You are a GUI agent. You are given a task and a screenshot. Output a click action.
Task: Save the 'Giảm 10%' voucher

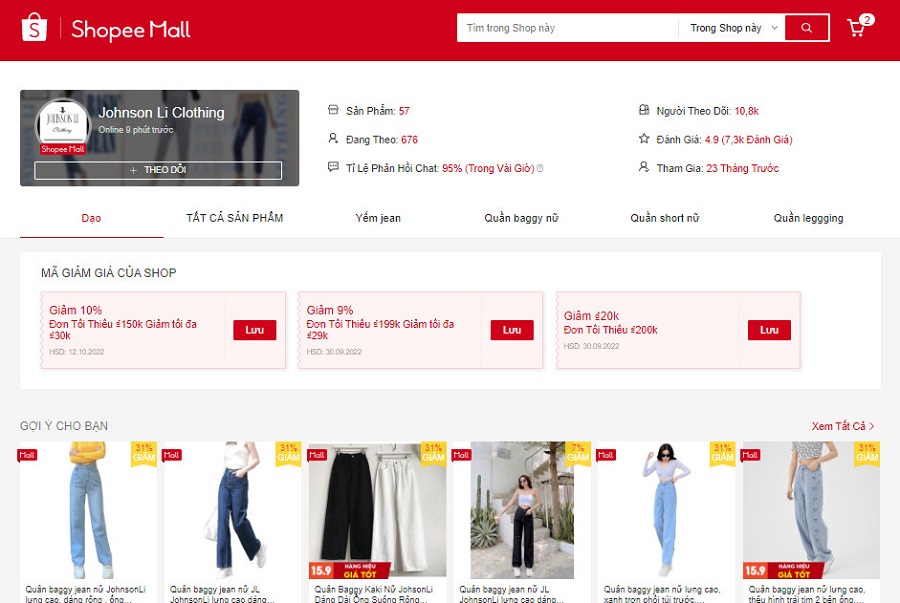click(254, 330)
